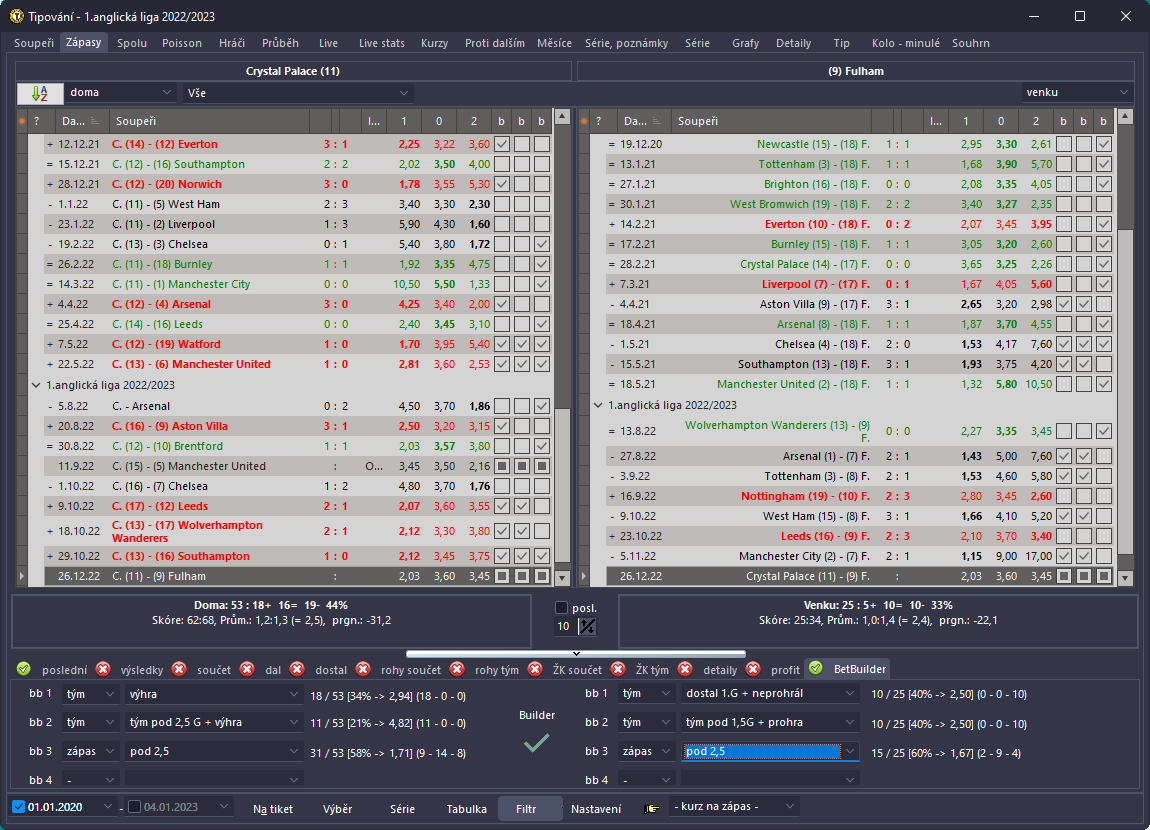
Task: Open the Kurzy tab
Action: [x=434, y=43]
